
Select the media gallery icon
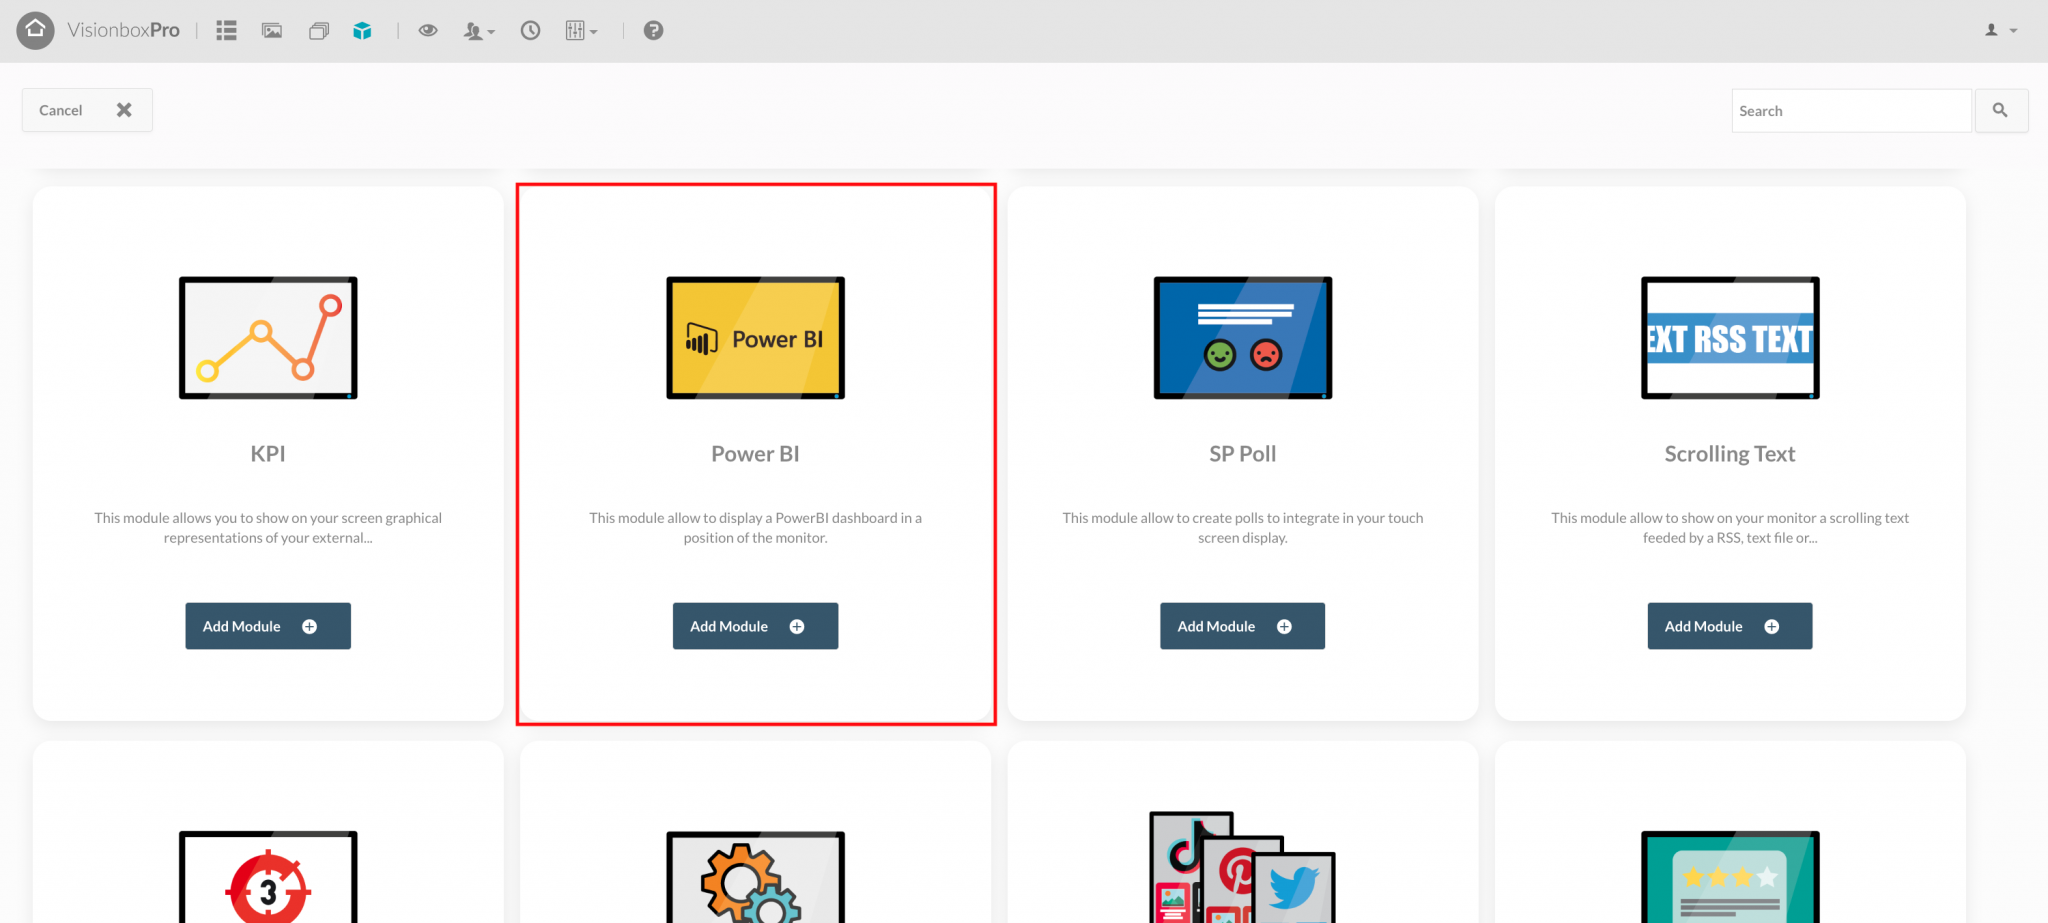coord(271,30)
